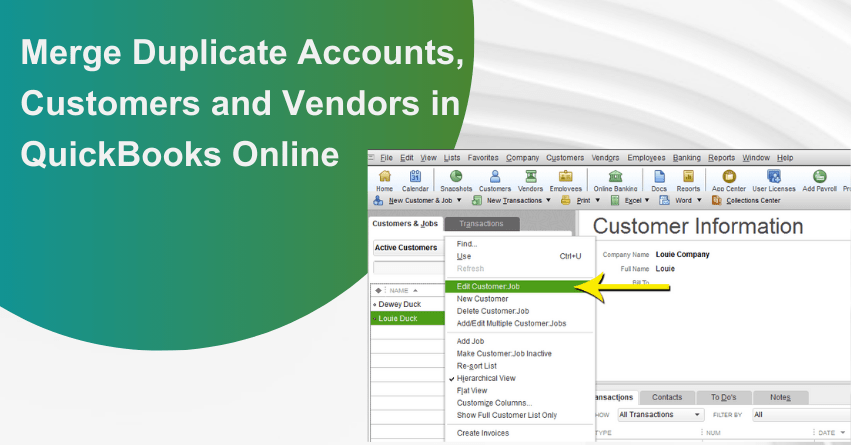Open the Reports menu in menu bar
This screenshot has width=851, height=445.
point(721,158)
